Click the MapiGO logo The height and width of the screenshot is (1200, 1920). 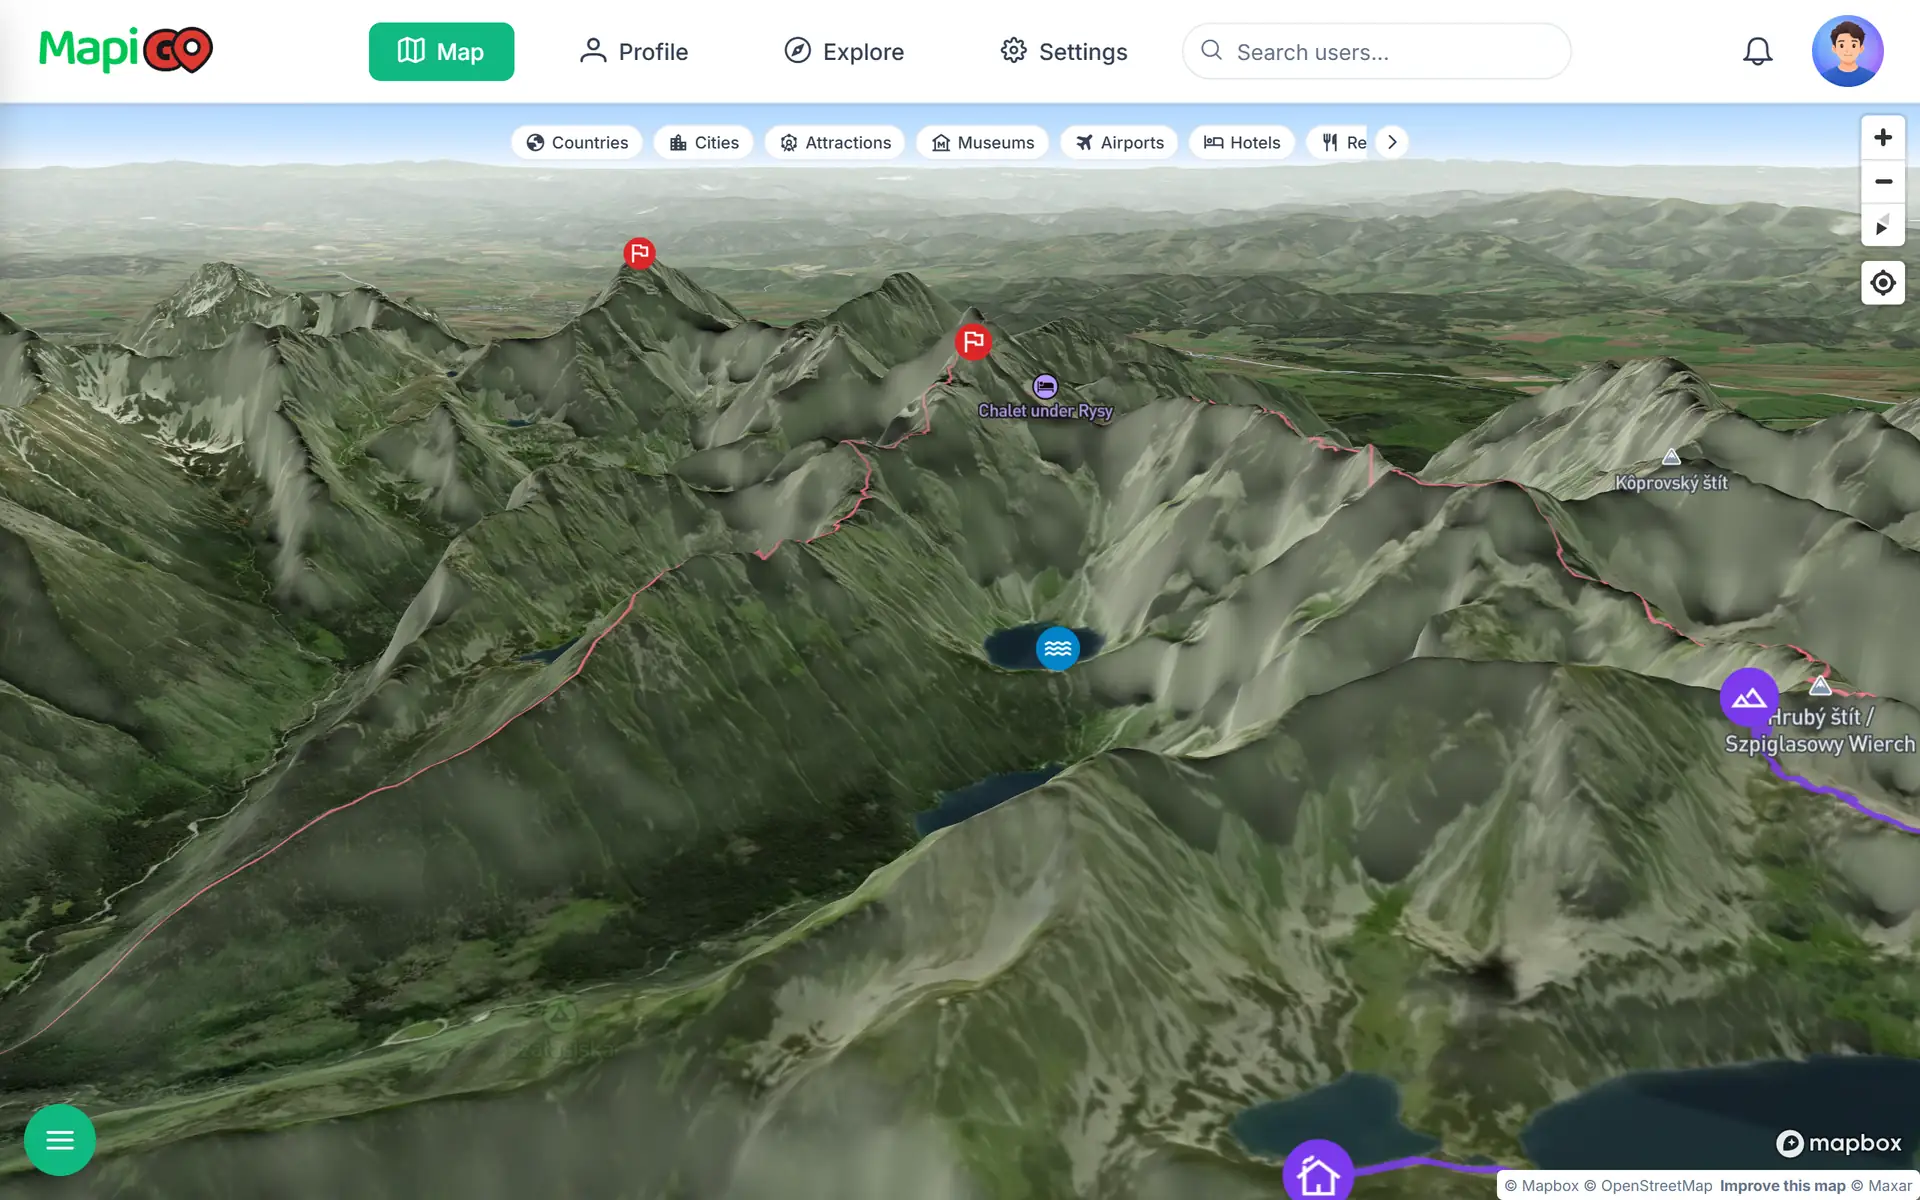[x=126, y=50]
